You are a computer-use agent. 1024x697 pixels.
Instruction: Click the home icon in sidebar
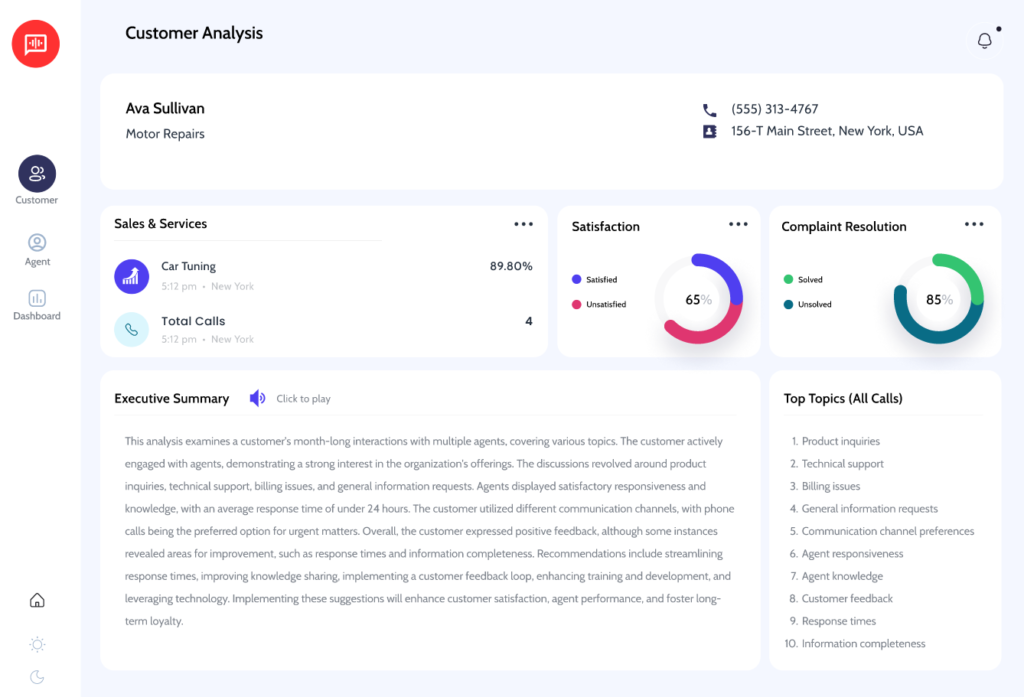coord(37,600)
